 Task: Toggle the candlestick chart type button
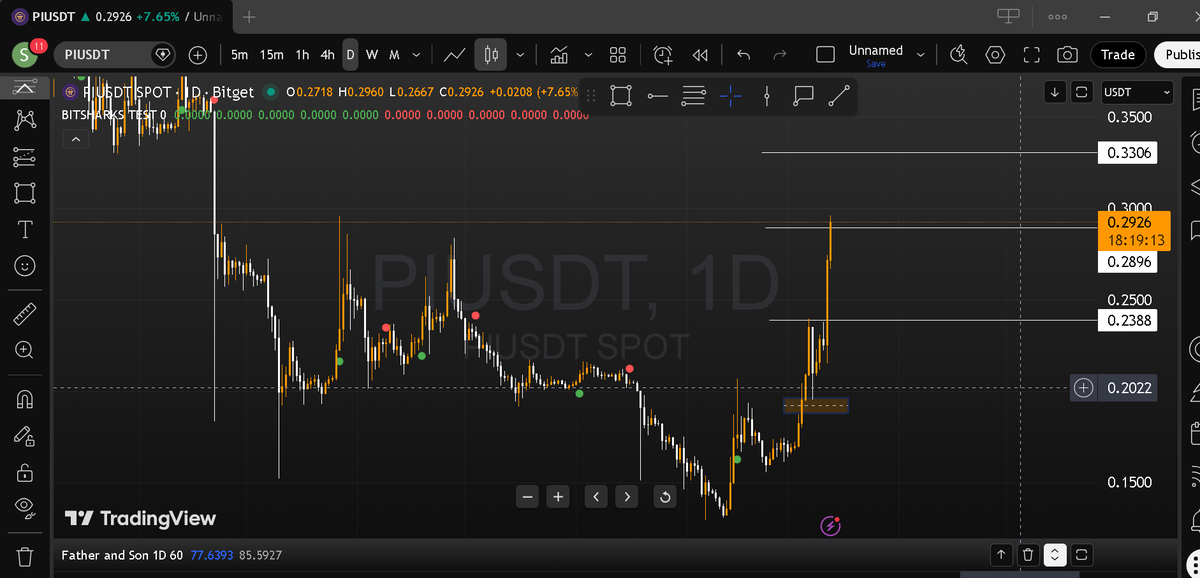[x=491, y=55]
